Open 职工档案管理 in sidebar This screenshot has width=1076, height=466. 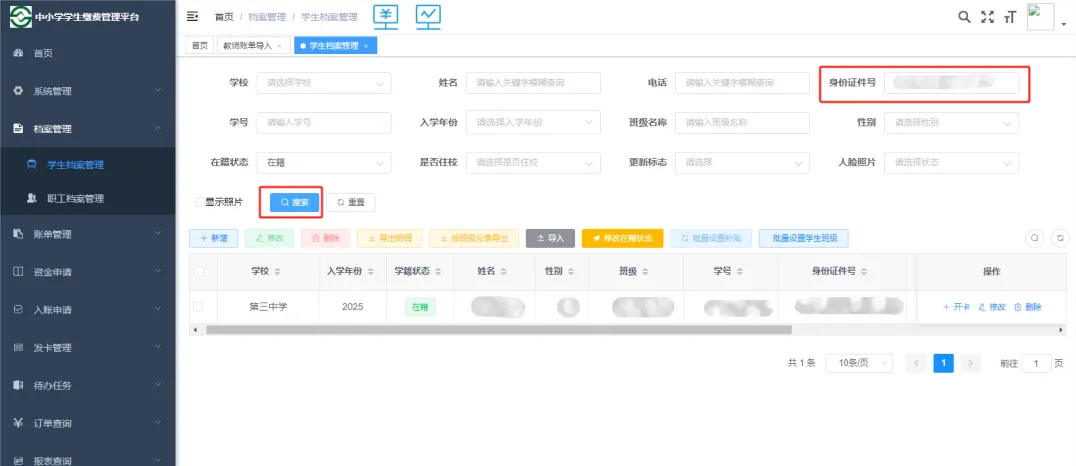88,199
